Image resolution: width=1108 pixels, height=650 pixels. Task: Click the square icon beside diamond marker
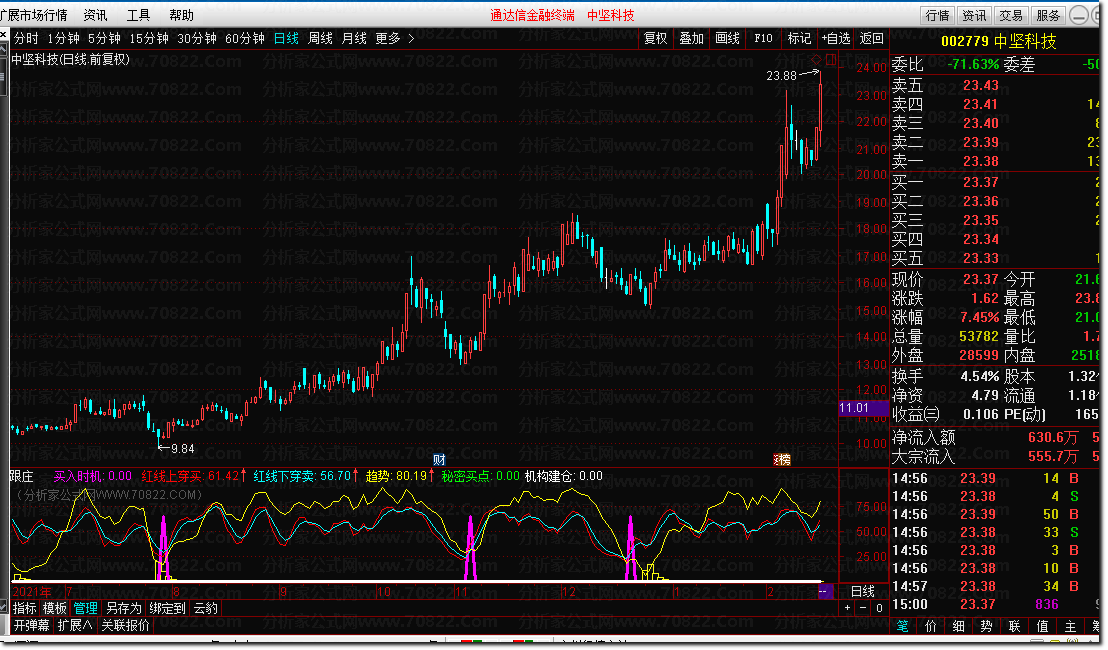point(830,59)
